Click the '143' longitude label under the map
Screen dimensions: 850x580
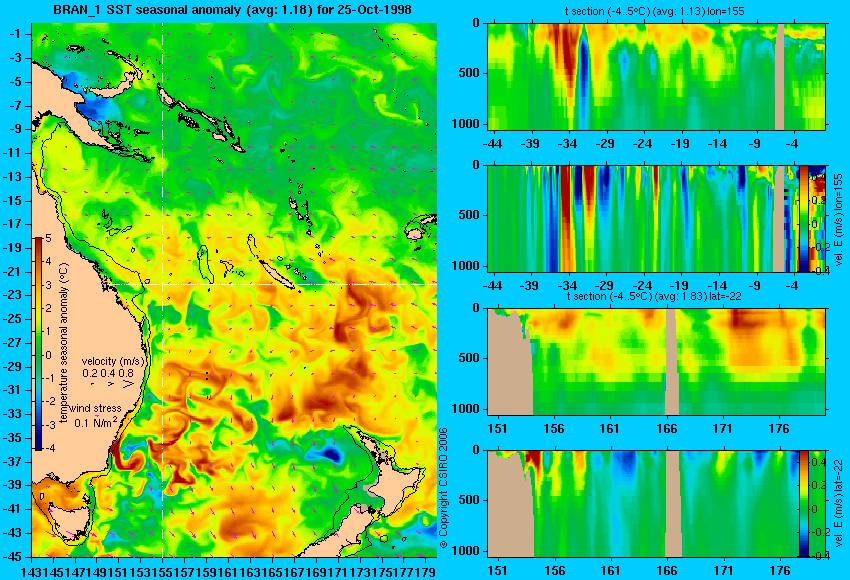coord(30,571)
